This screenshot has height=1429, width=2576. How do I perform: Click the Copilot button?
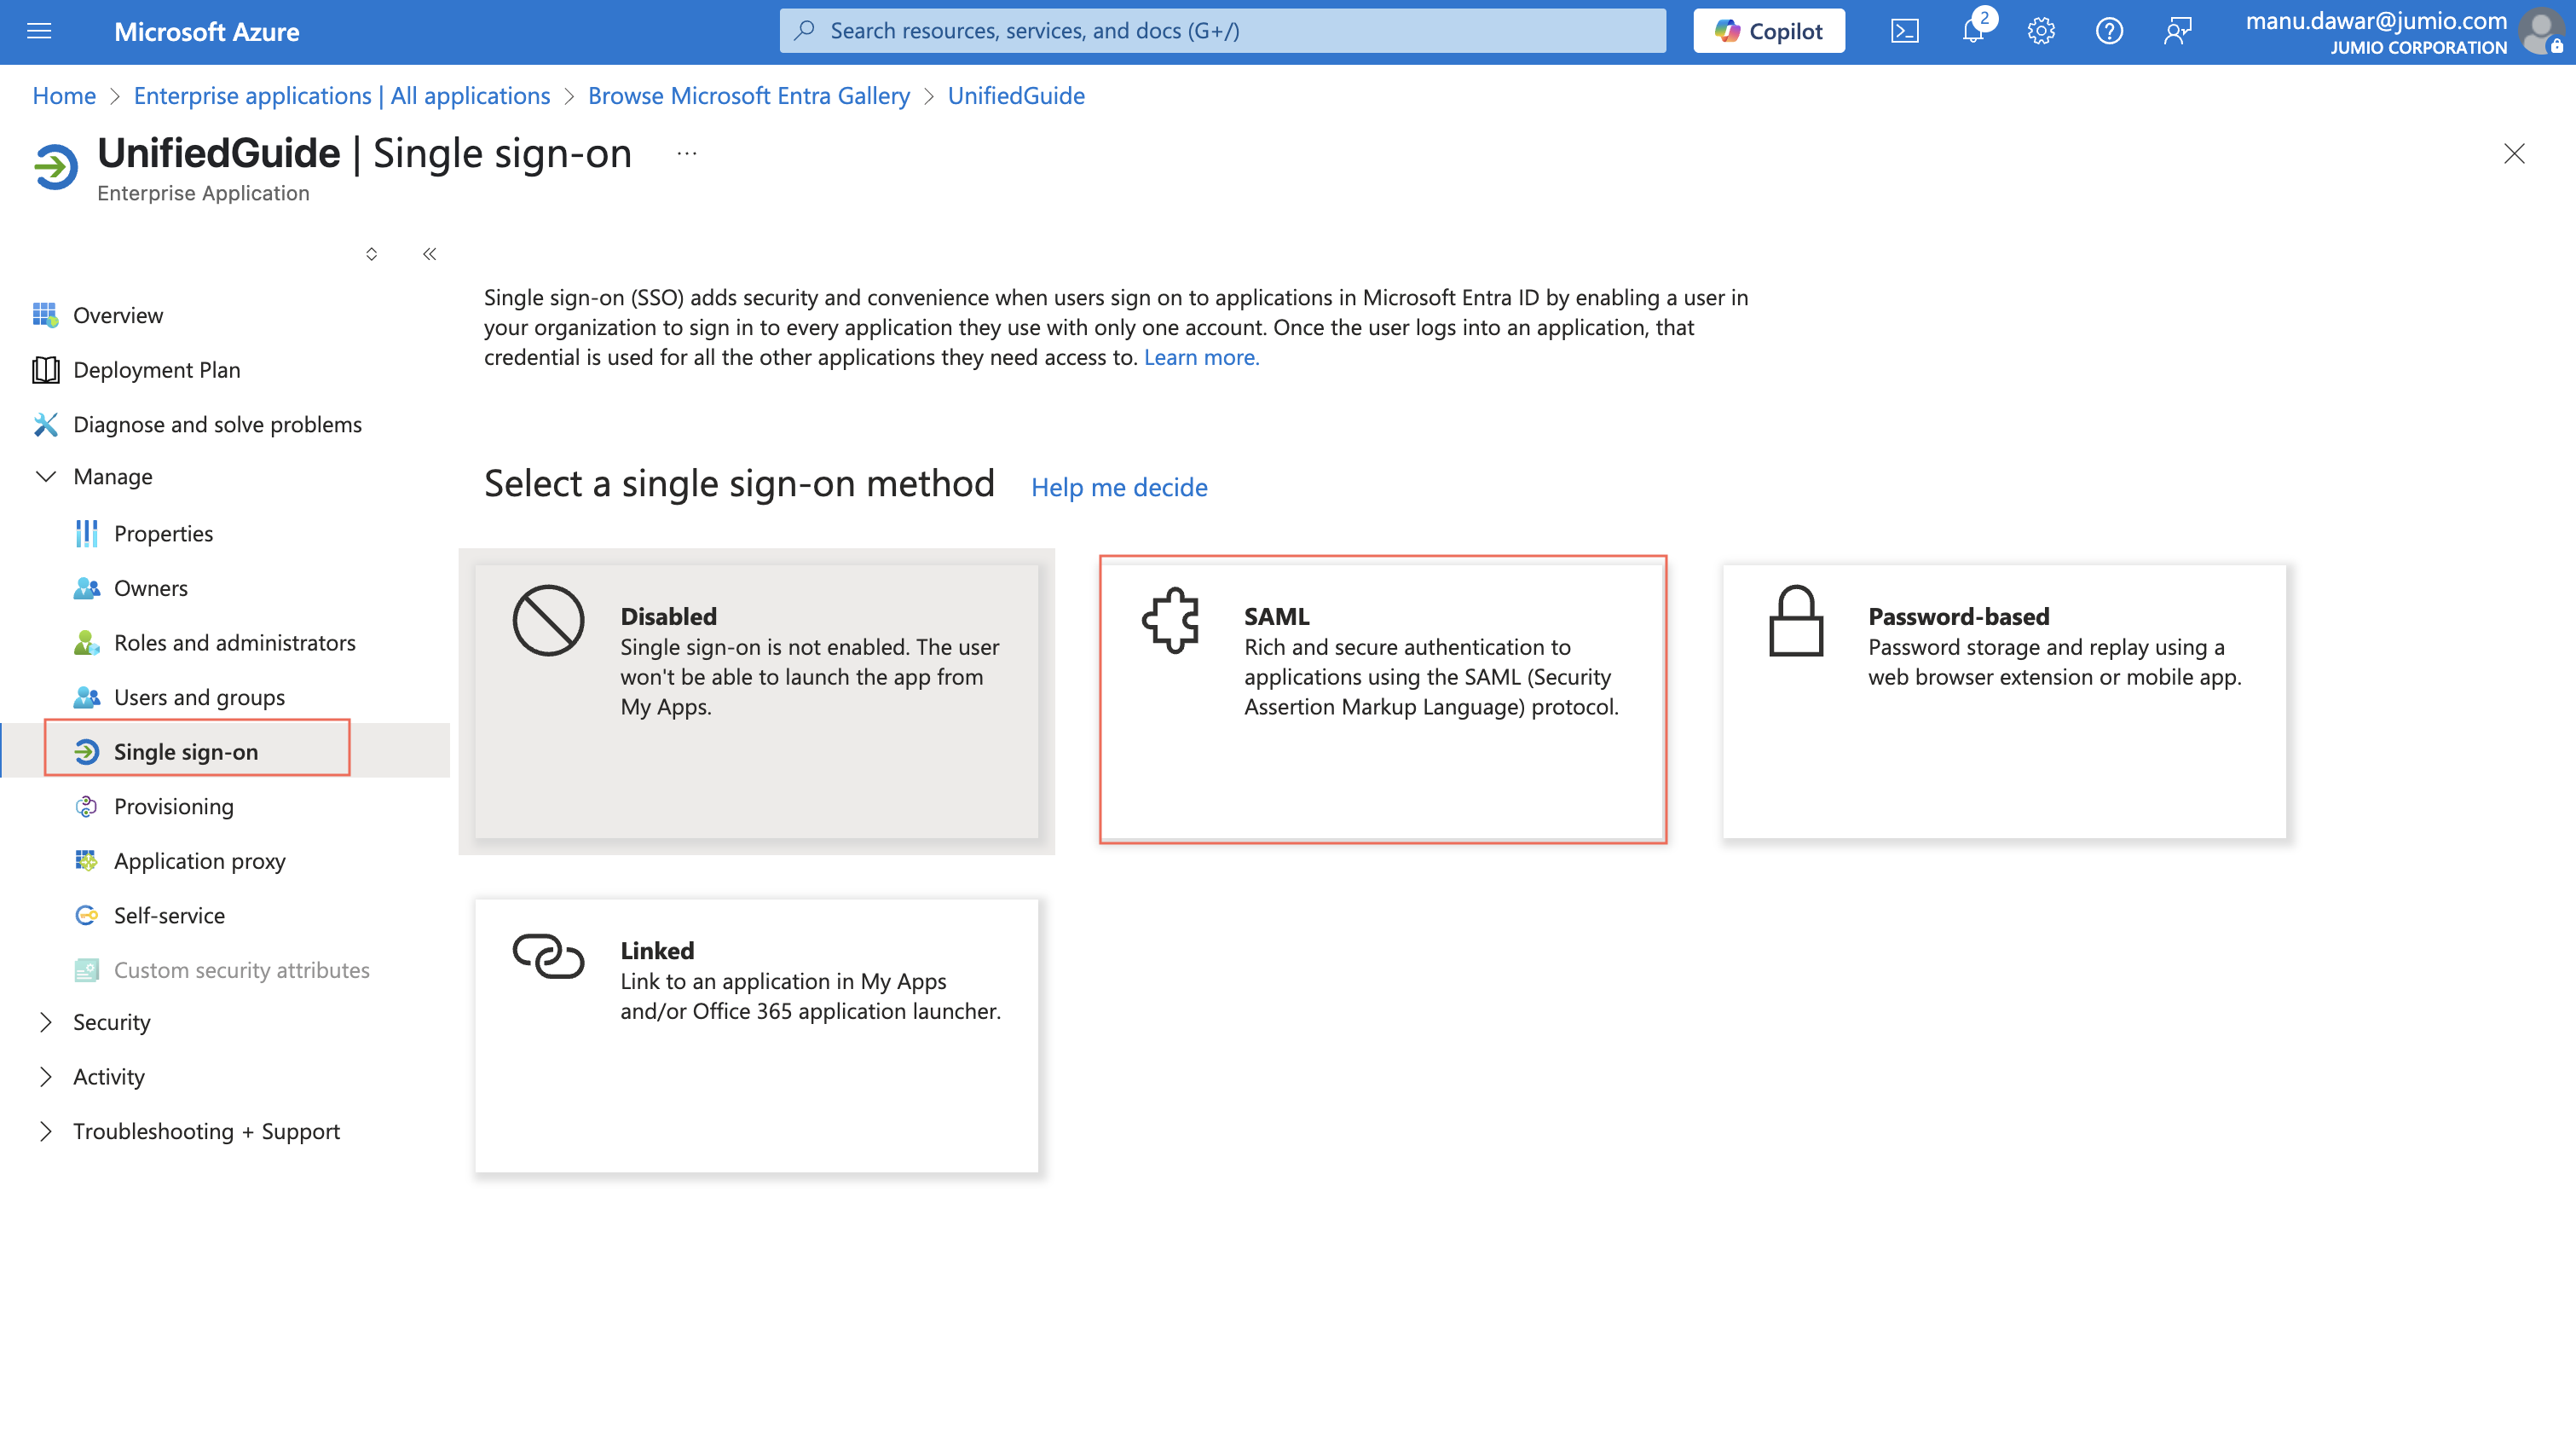click(1768, 31)
